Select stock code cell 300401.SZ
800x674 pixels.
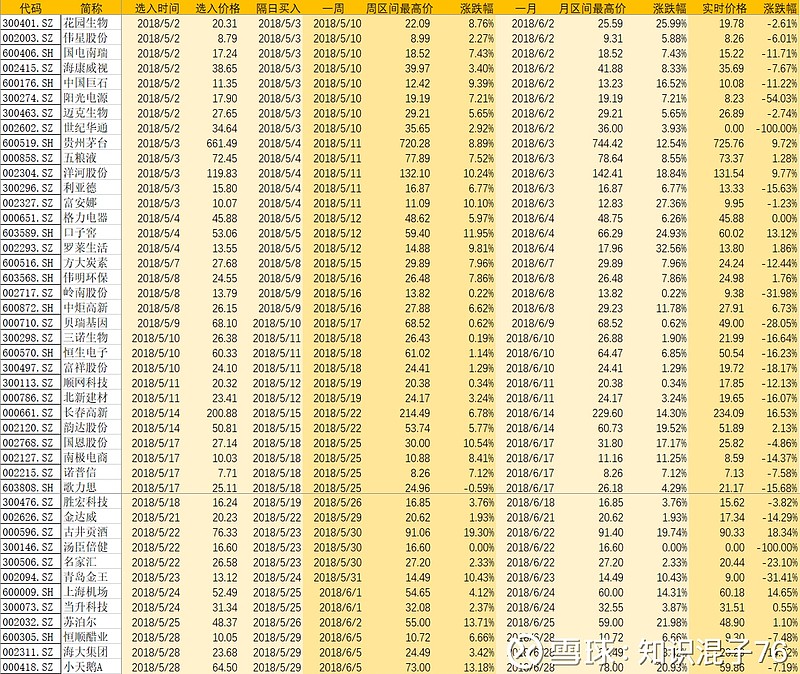pos(30,23)
